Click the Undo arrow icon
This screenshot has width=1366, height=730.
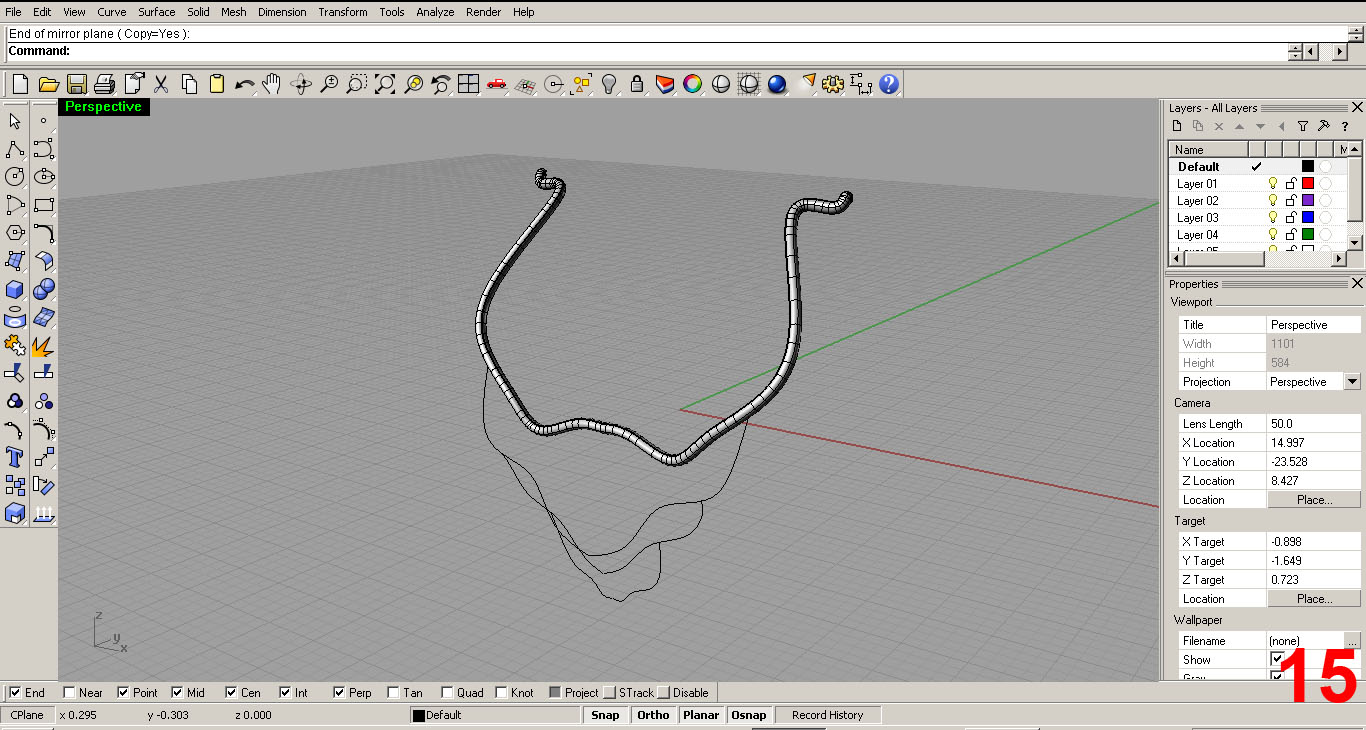[244, 84]
